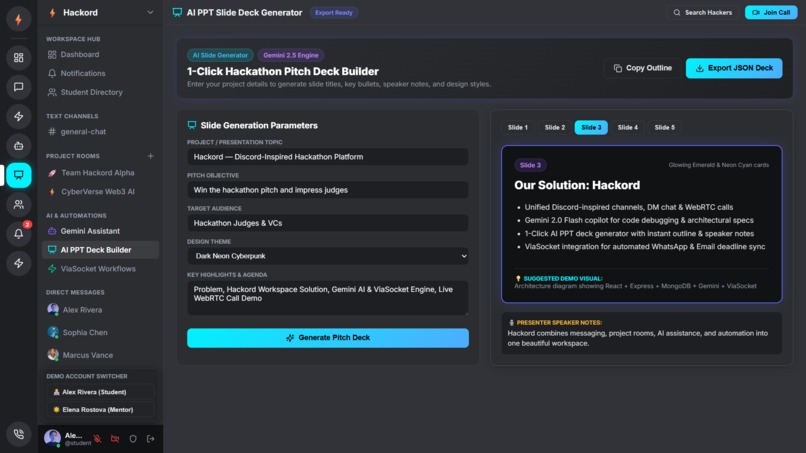Switch to Slide 2 tab
This screenshot has height=453, width=806.
[555, 128]
